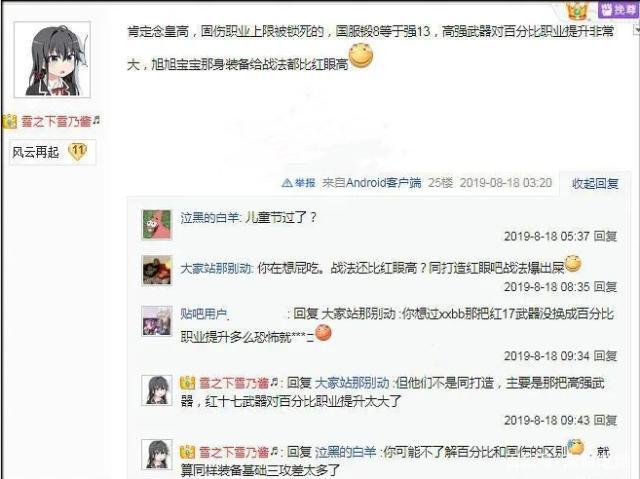The image size is (640, 479).
Task: Reply to the 08:35 comment
Action: tap(605, 287)
